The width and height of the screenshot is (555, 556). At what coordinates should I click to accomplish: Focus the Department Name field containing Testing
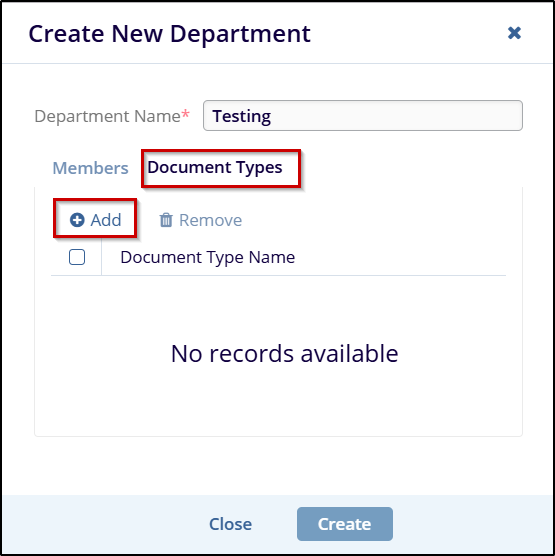(x=362, y=116)
